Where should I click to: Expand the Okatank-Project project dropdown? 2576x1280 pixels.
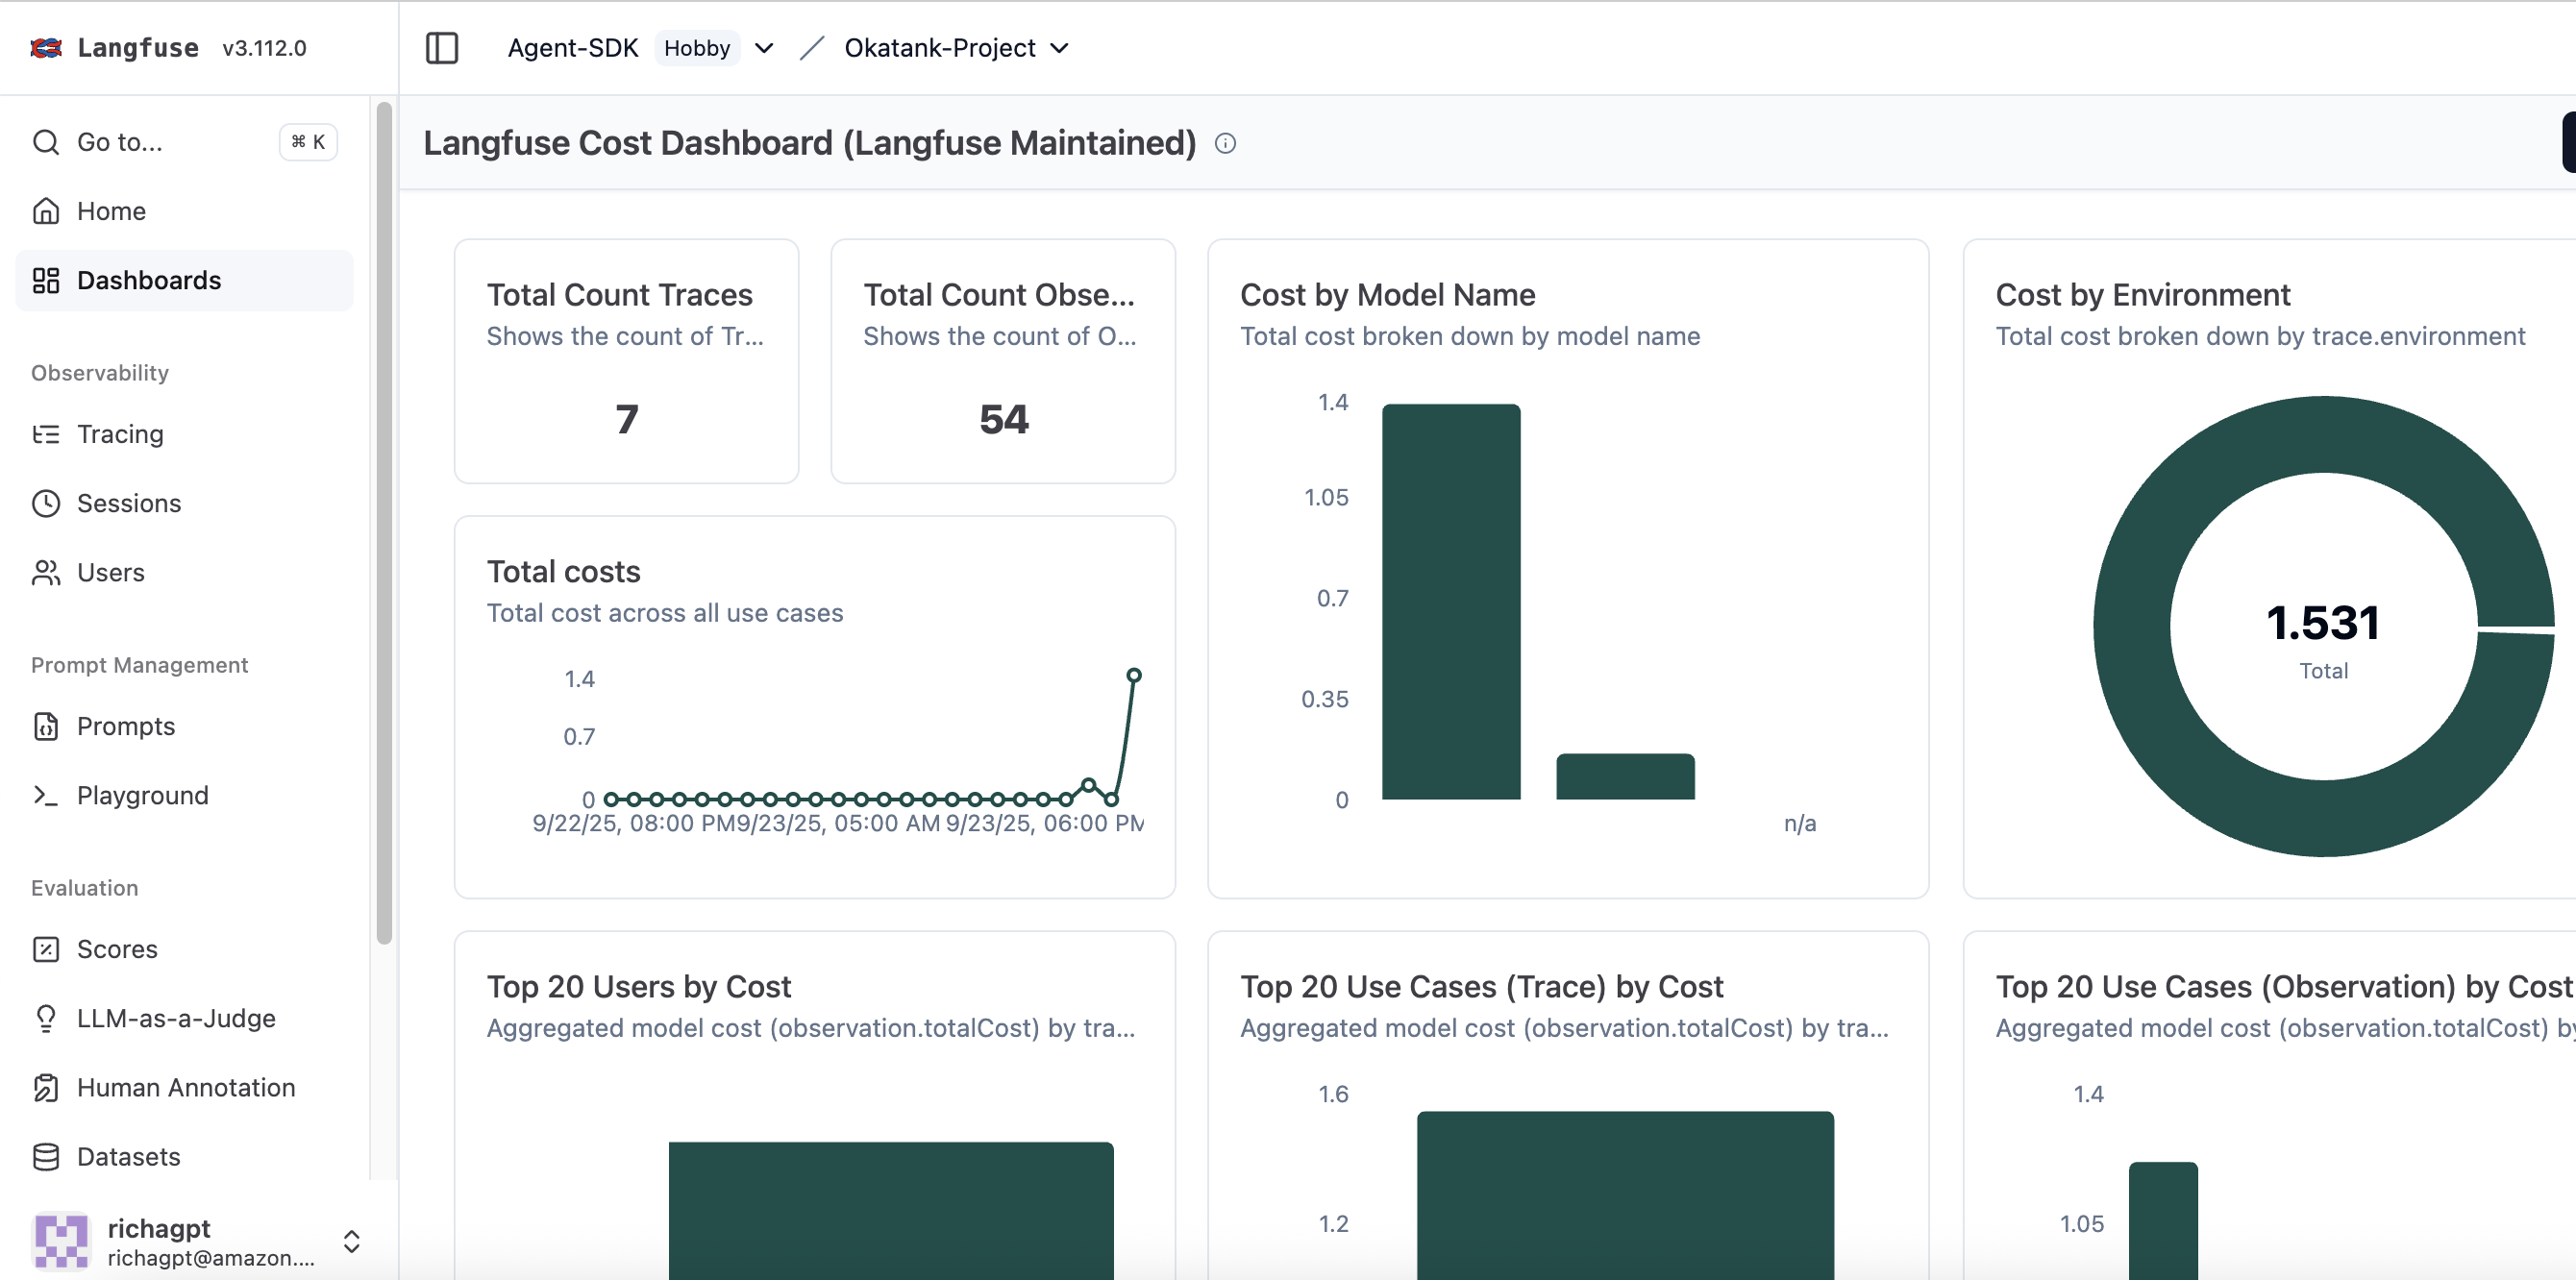coord(1060,47)
